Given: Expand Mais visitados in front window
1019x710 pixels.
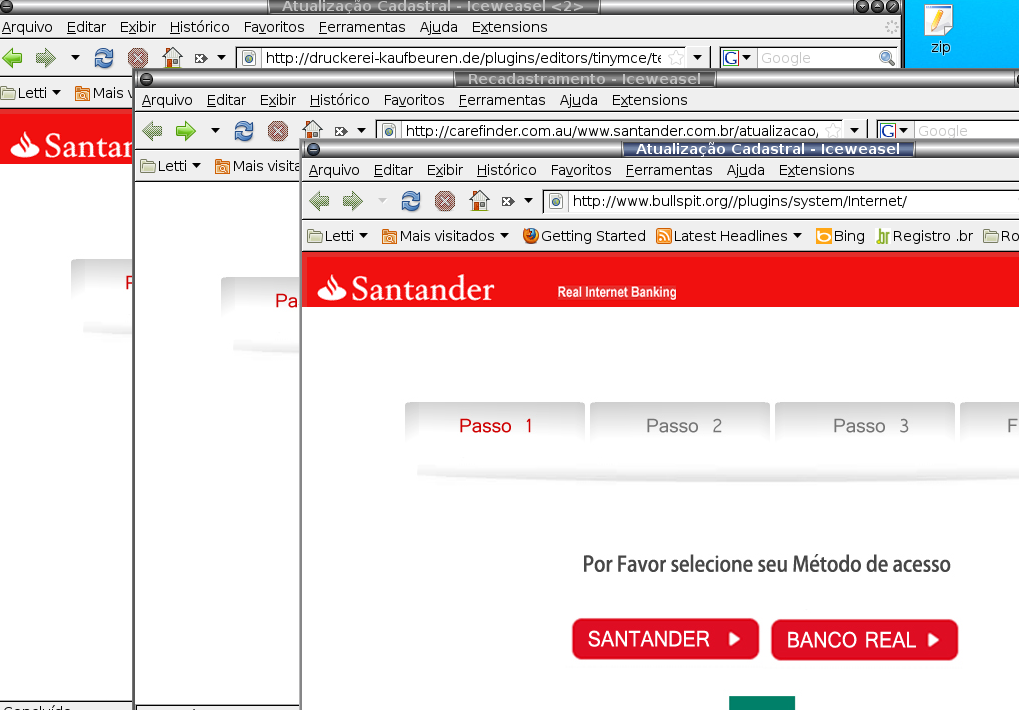Looking at the screenshot, I should click(x=445, y=236).
